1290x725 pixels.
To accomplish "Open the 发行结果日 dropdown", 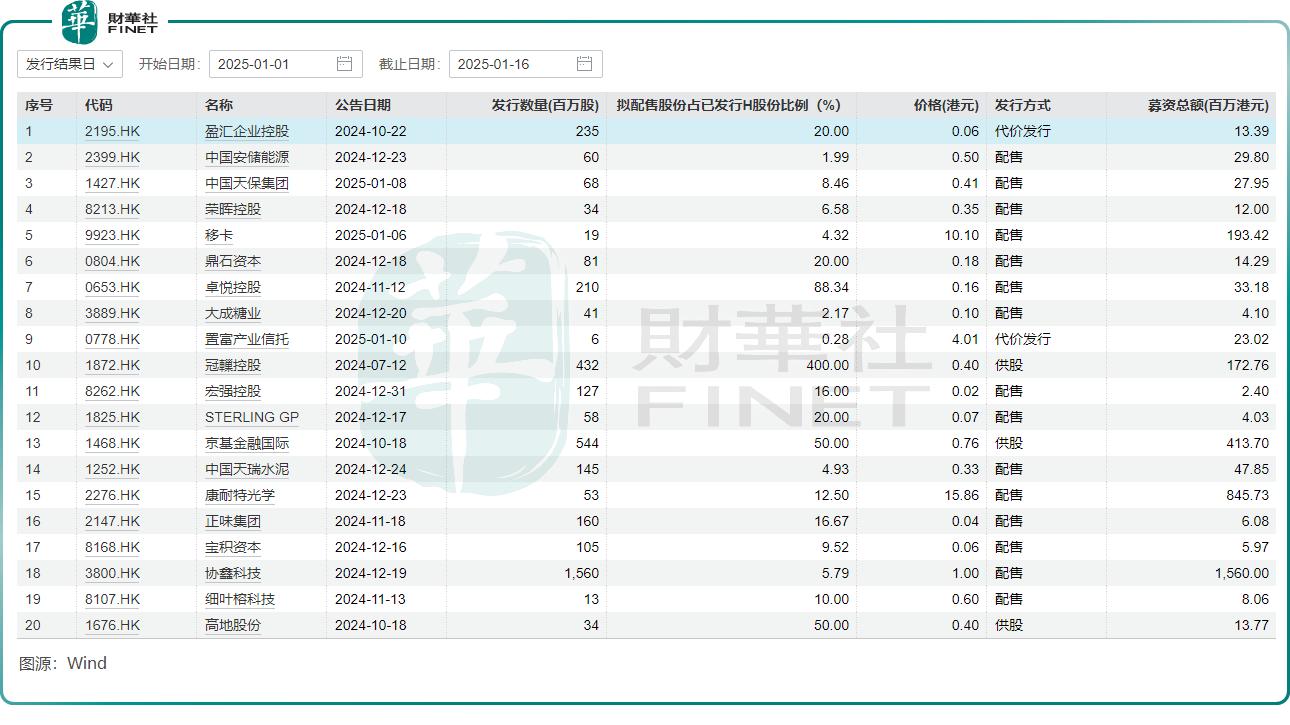I will pyautogui.click(x=70, y=64).
